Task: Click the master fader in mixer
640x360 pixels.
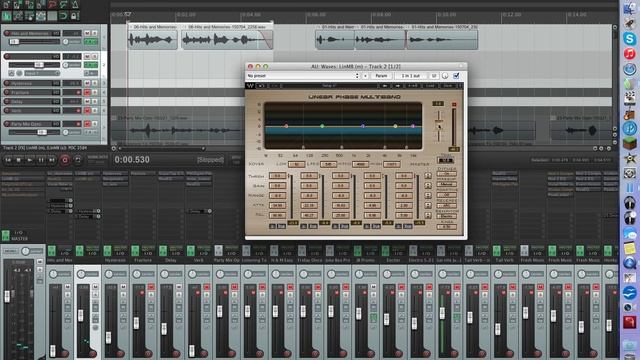Action: coord(7,296)
